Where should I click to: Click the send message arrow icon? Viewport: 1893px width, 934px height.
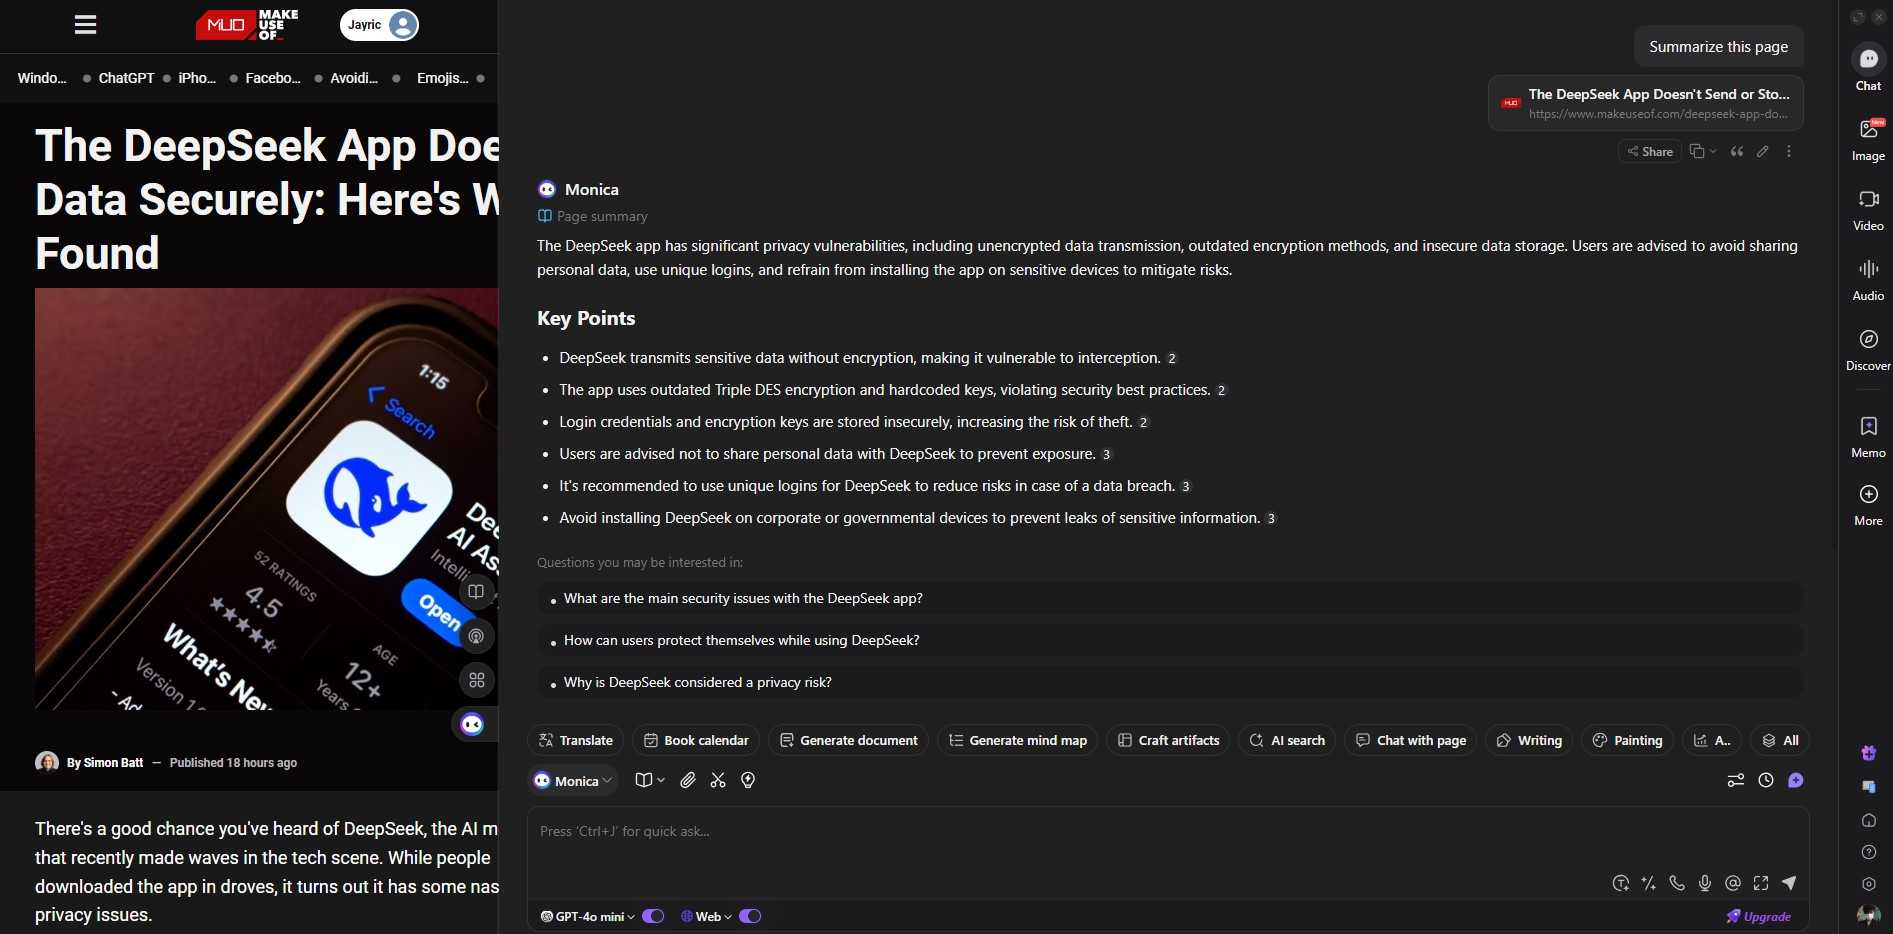pos(1789,883)
